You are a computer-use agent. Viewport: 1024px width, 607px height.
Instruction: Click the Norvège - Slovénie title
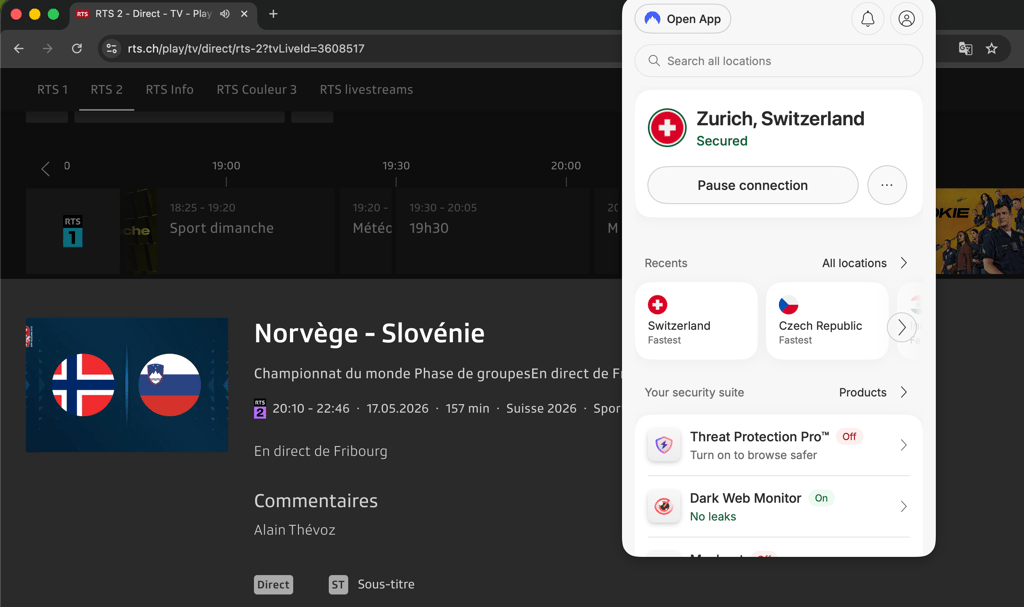pyautogui.click(x=369, y=333)
